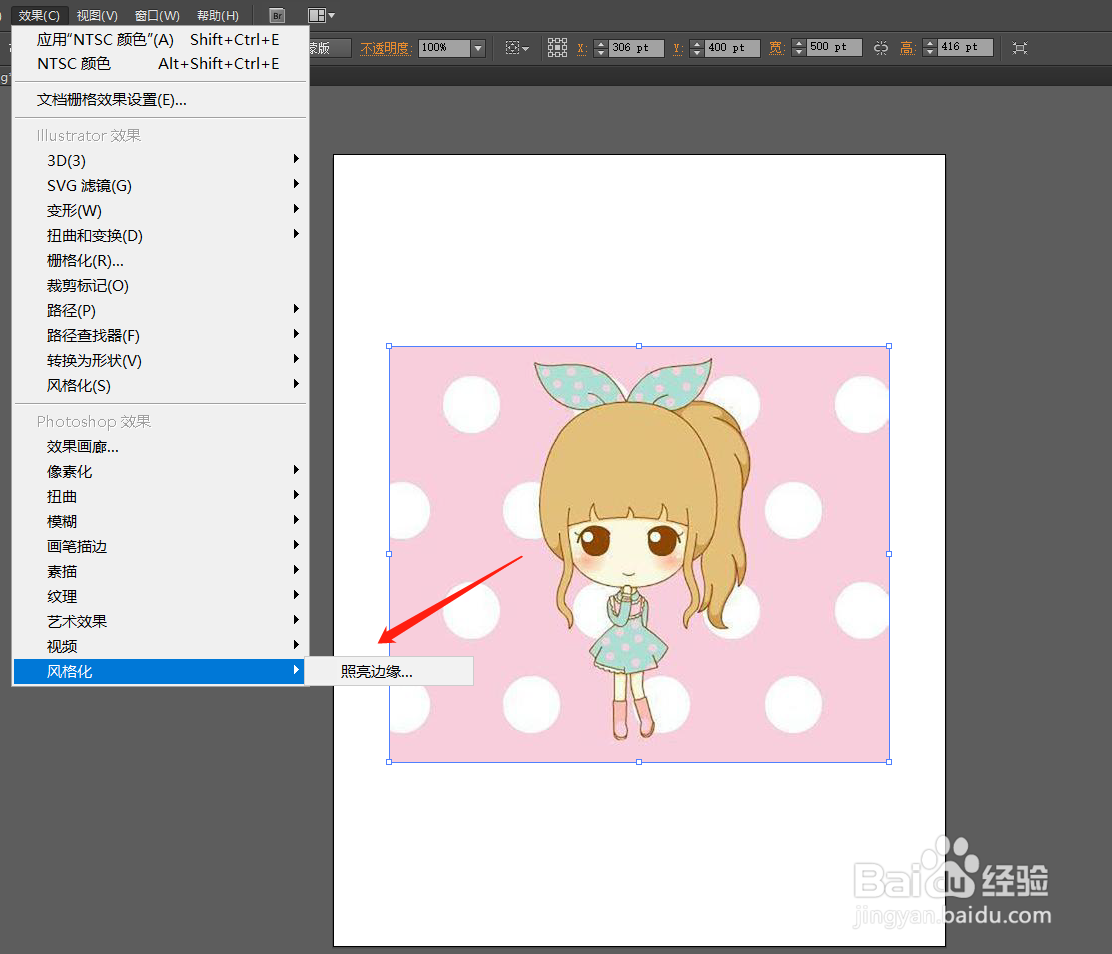Viewport: 1112px width, 954px height.
Task: Click bottom-right selection handle of image
Action: pos(889,762)
